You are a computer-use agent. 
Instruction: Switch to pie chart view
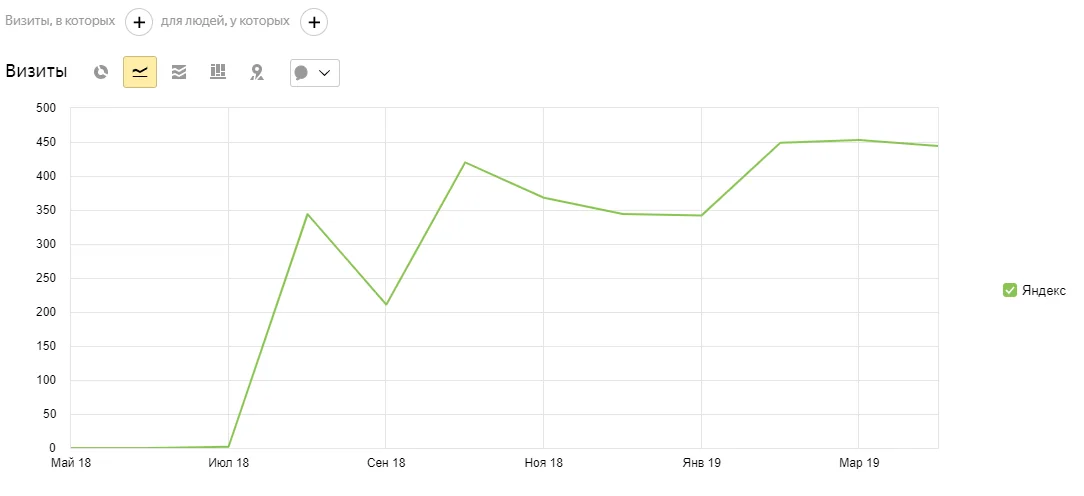click(101, 72)
